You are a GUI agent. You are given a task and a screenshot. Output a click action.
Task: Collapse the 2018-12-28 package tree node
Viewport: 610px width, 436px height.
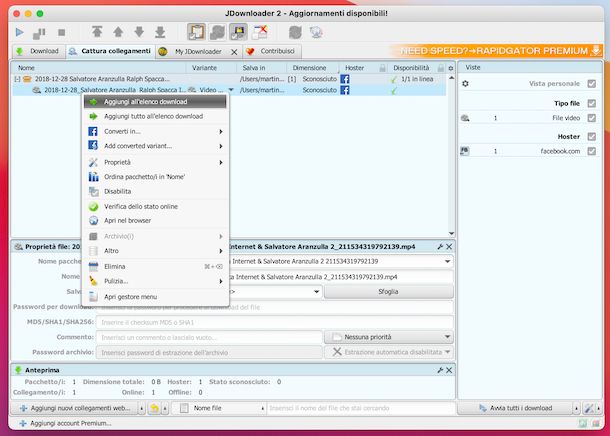17,79
